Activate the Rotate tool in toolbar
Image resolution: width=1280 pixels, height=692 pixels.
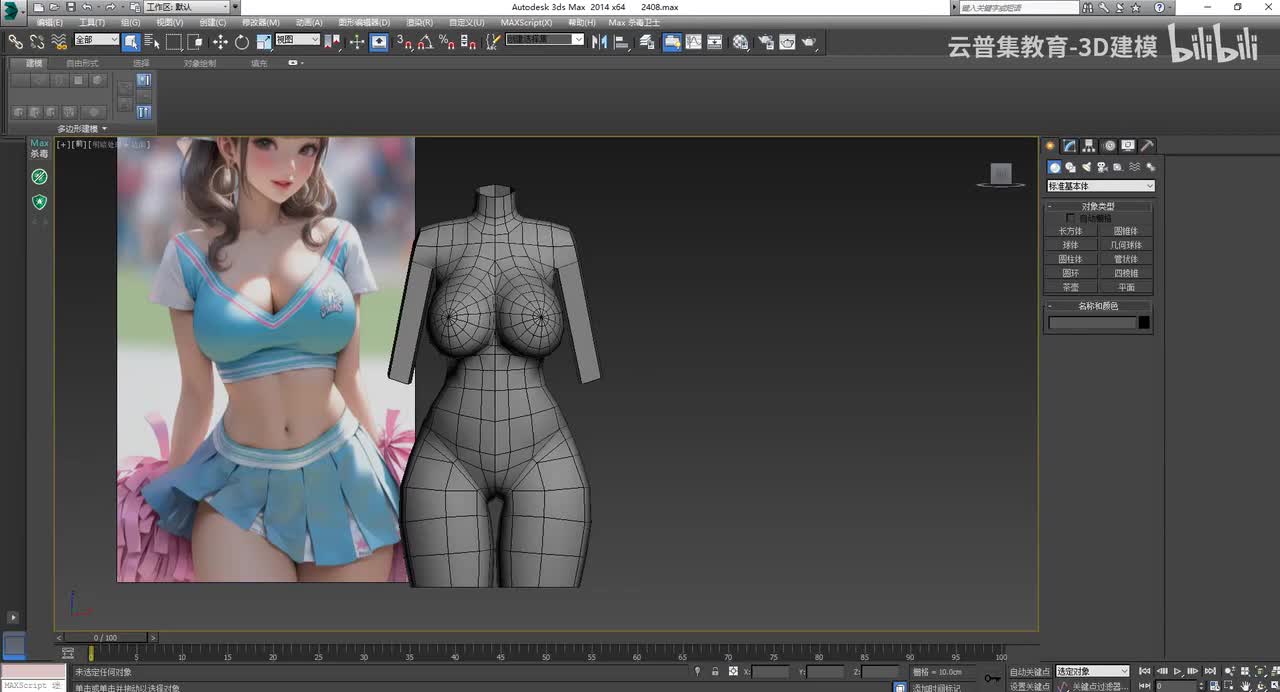(241, 42)
